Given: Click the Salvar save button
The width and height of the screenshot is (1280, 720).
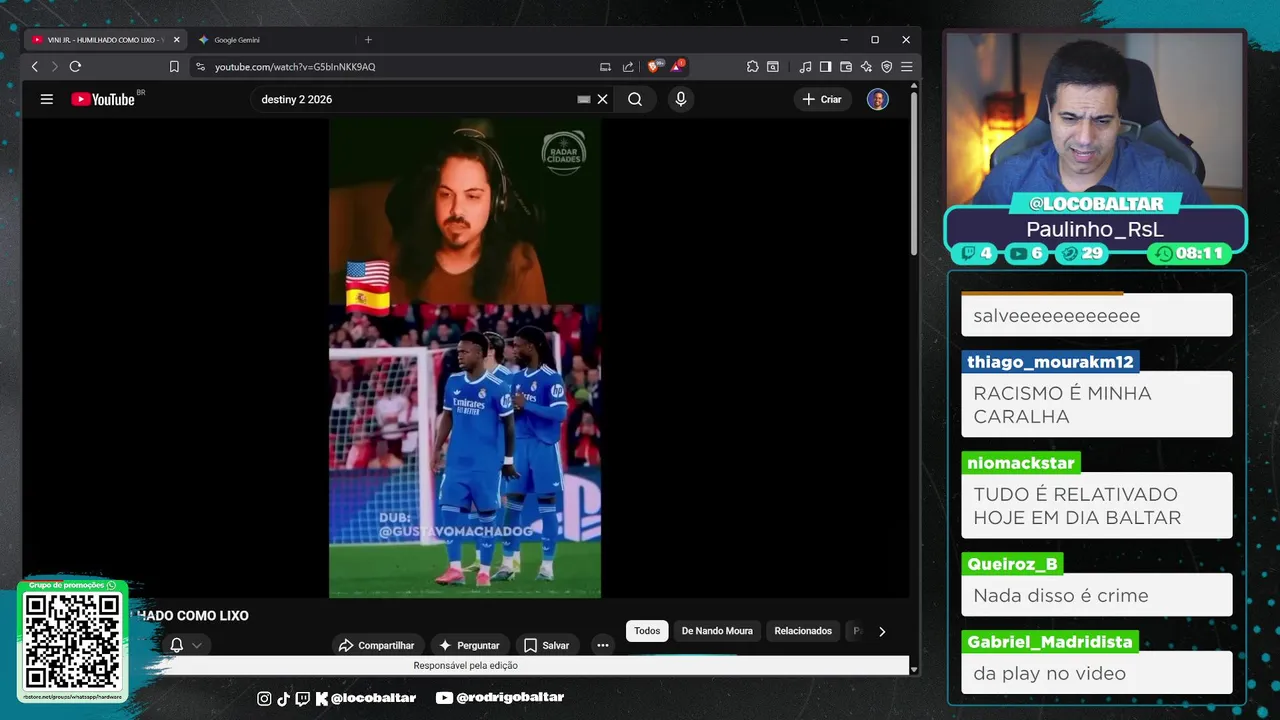Looking at the screenshot, I should point(547,645).
